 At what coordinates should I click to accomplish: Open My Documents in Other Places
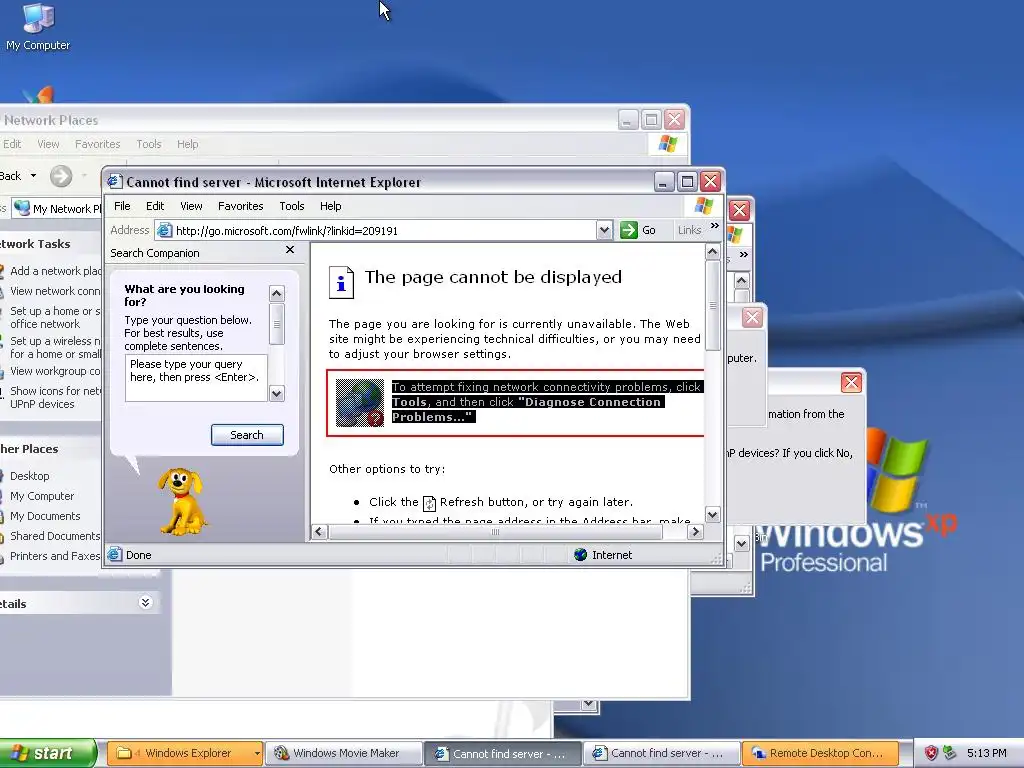click(x=45, y=516)
